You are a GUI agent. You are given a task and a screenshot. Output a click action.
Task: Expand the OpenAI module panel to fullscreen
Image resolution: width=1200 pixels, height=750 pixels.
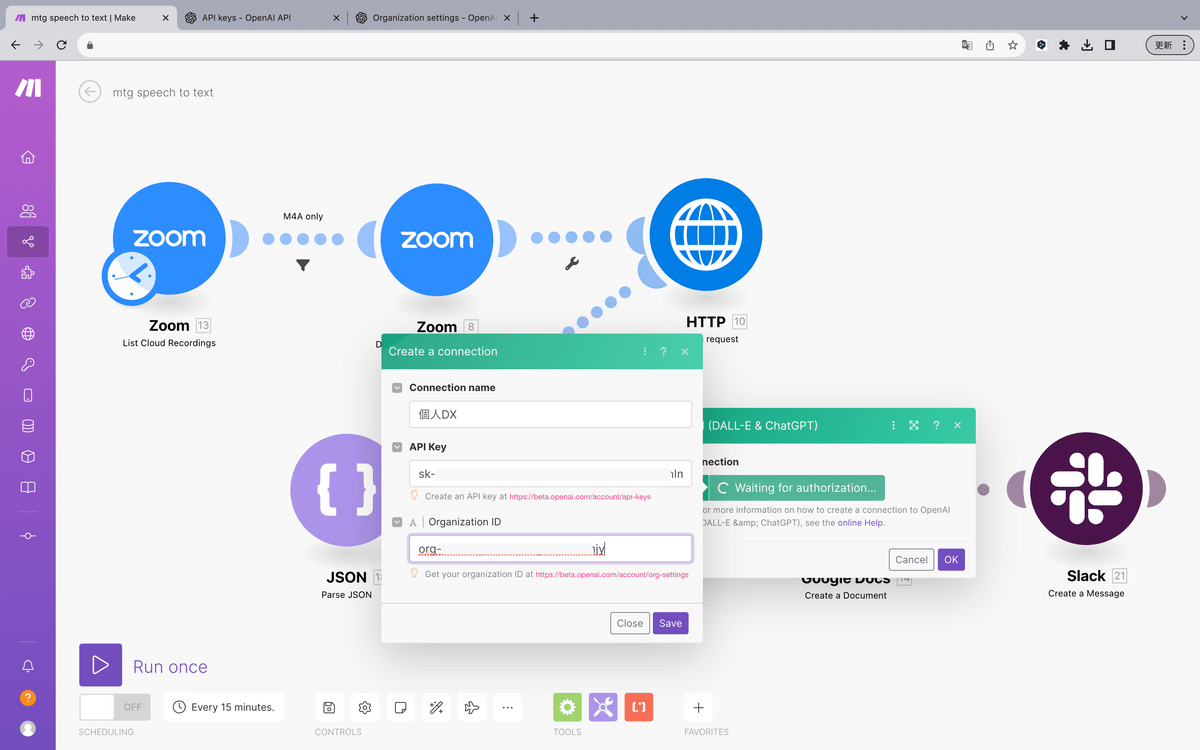coord(914,425)
